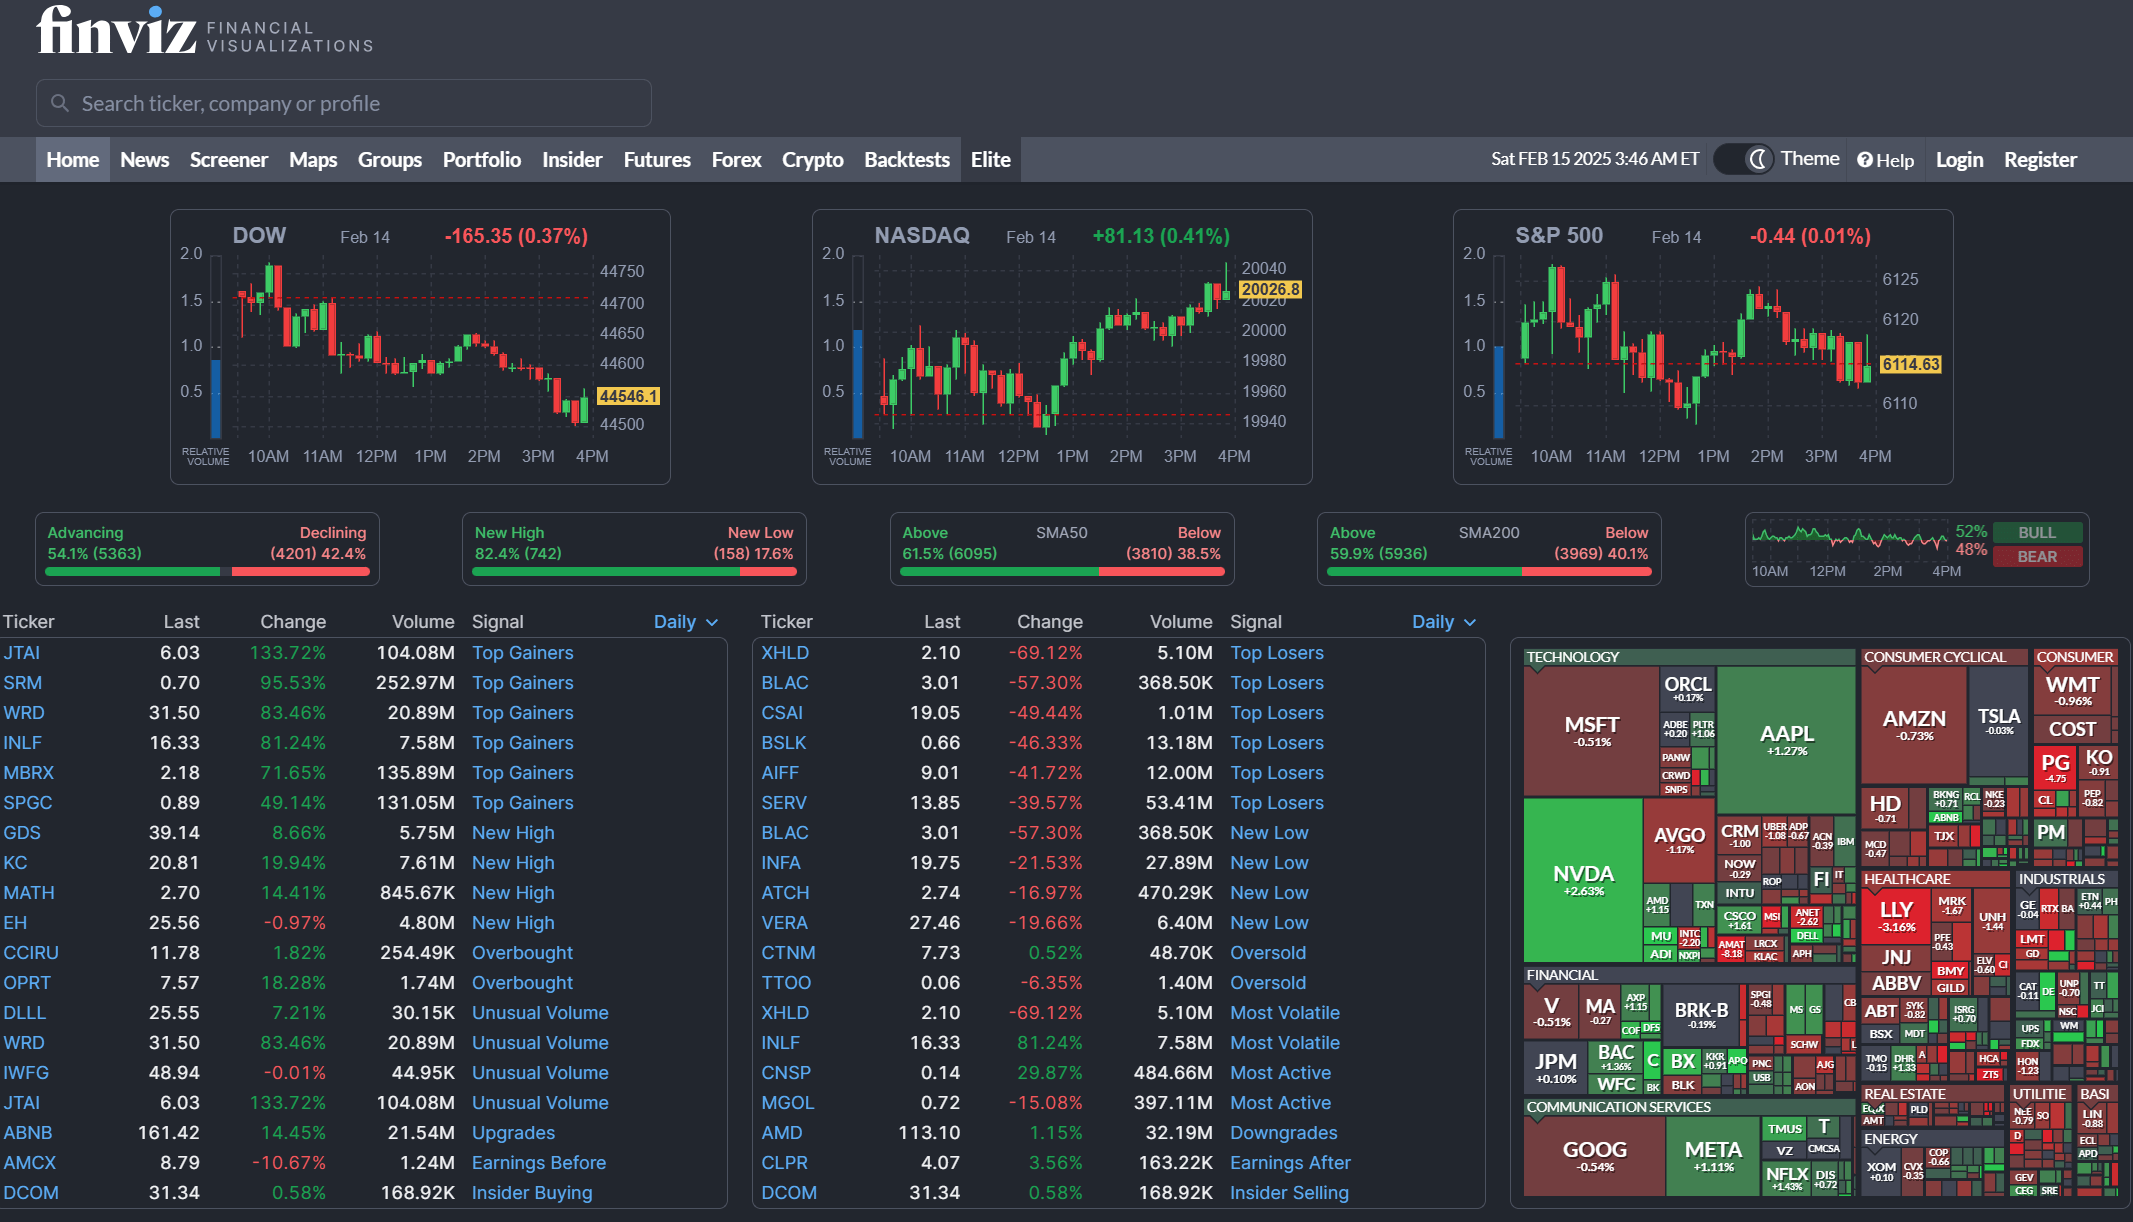Screen dimensions: 2133x1222
Task: Open the Forex page
Action: (x=737, y=160)
